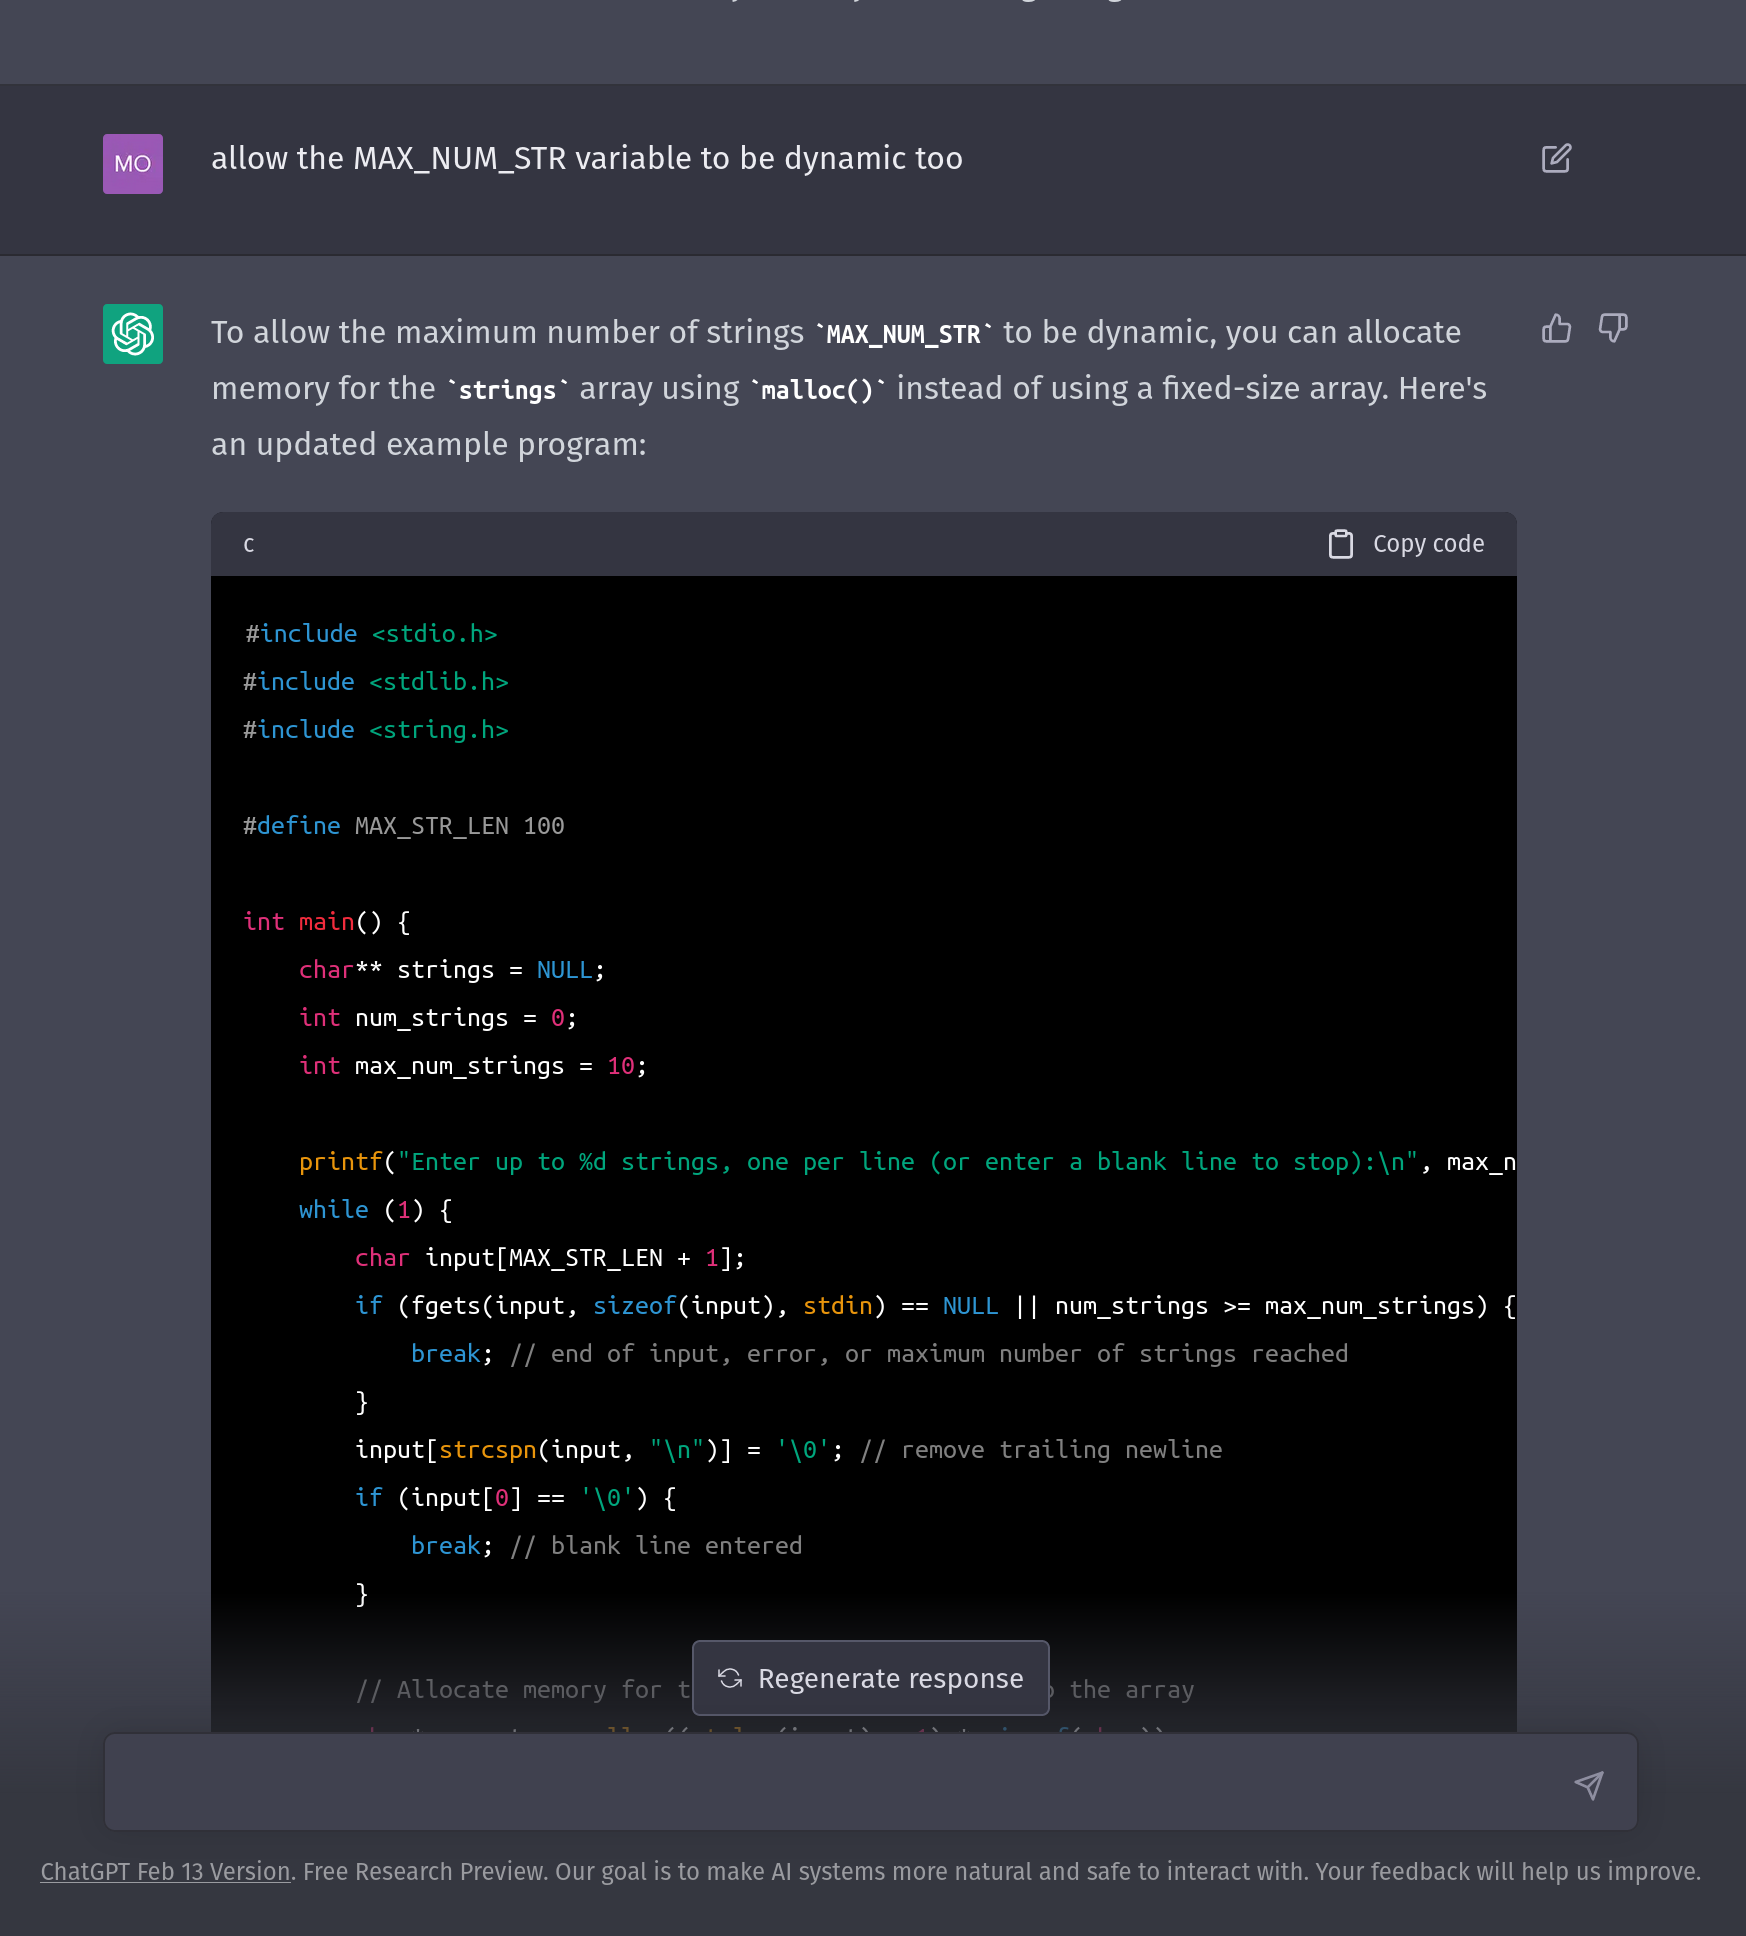Click the Regenerate response button

pyautogui.click(x=871, y=1678)
